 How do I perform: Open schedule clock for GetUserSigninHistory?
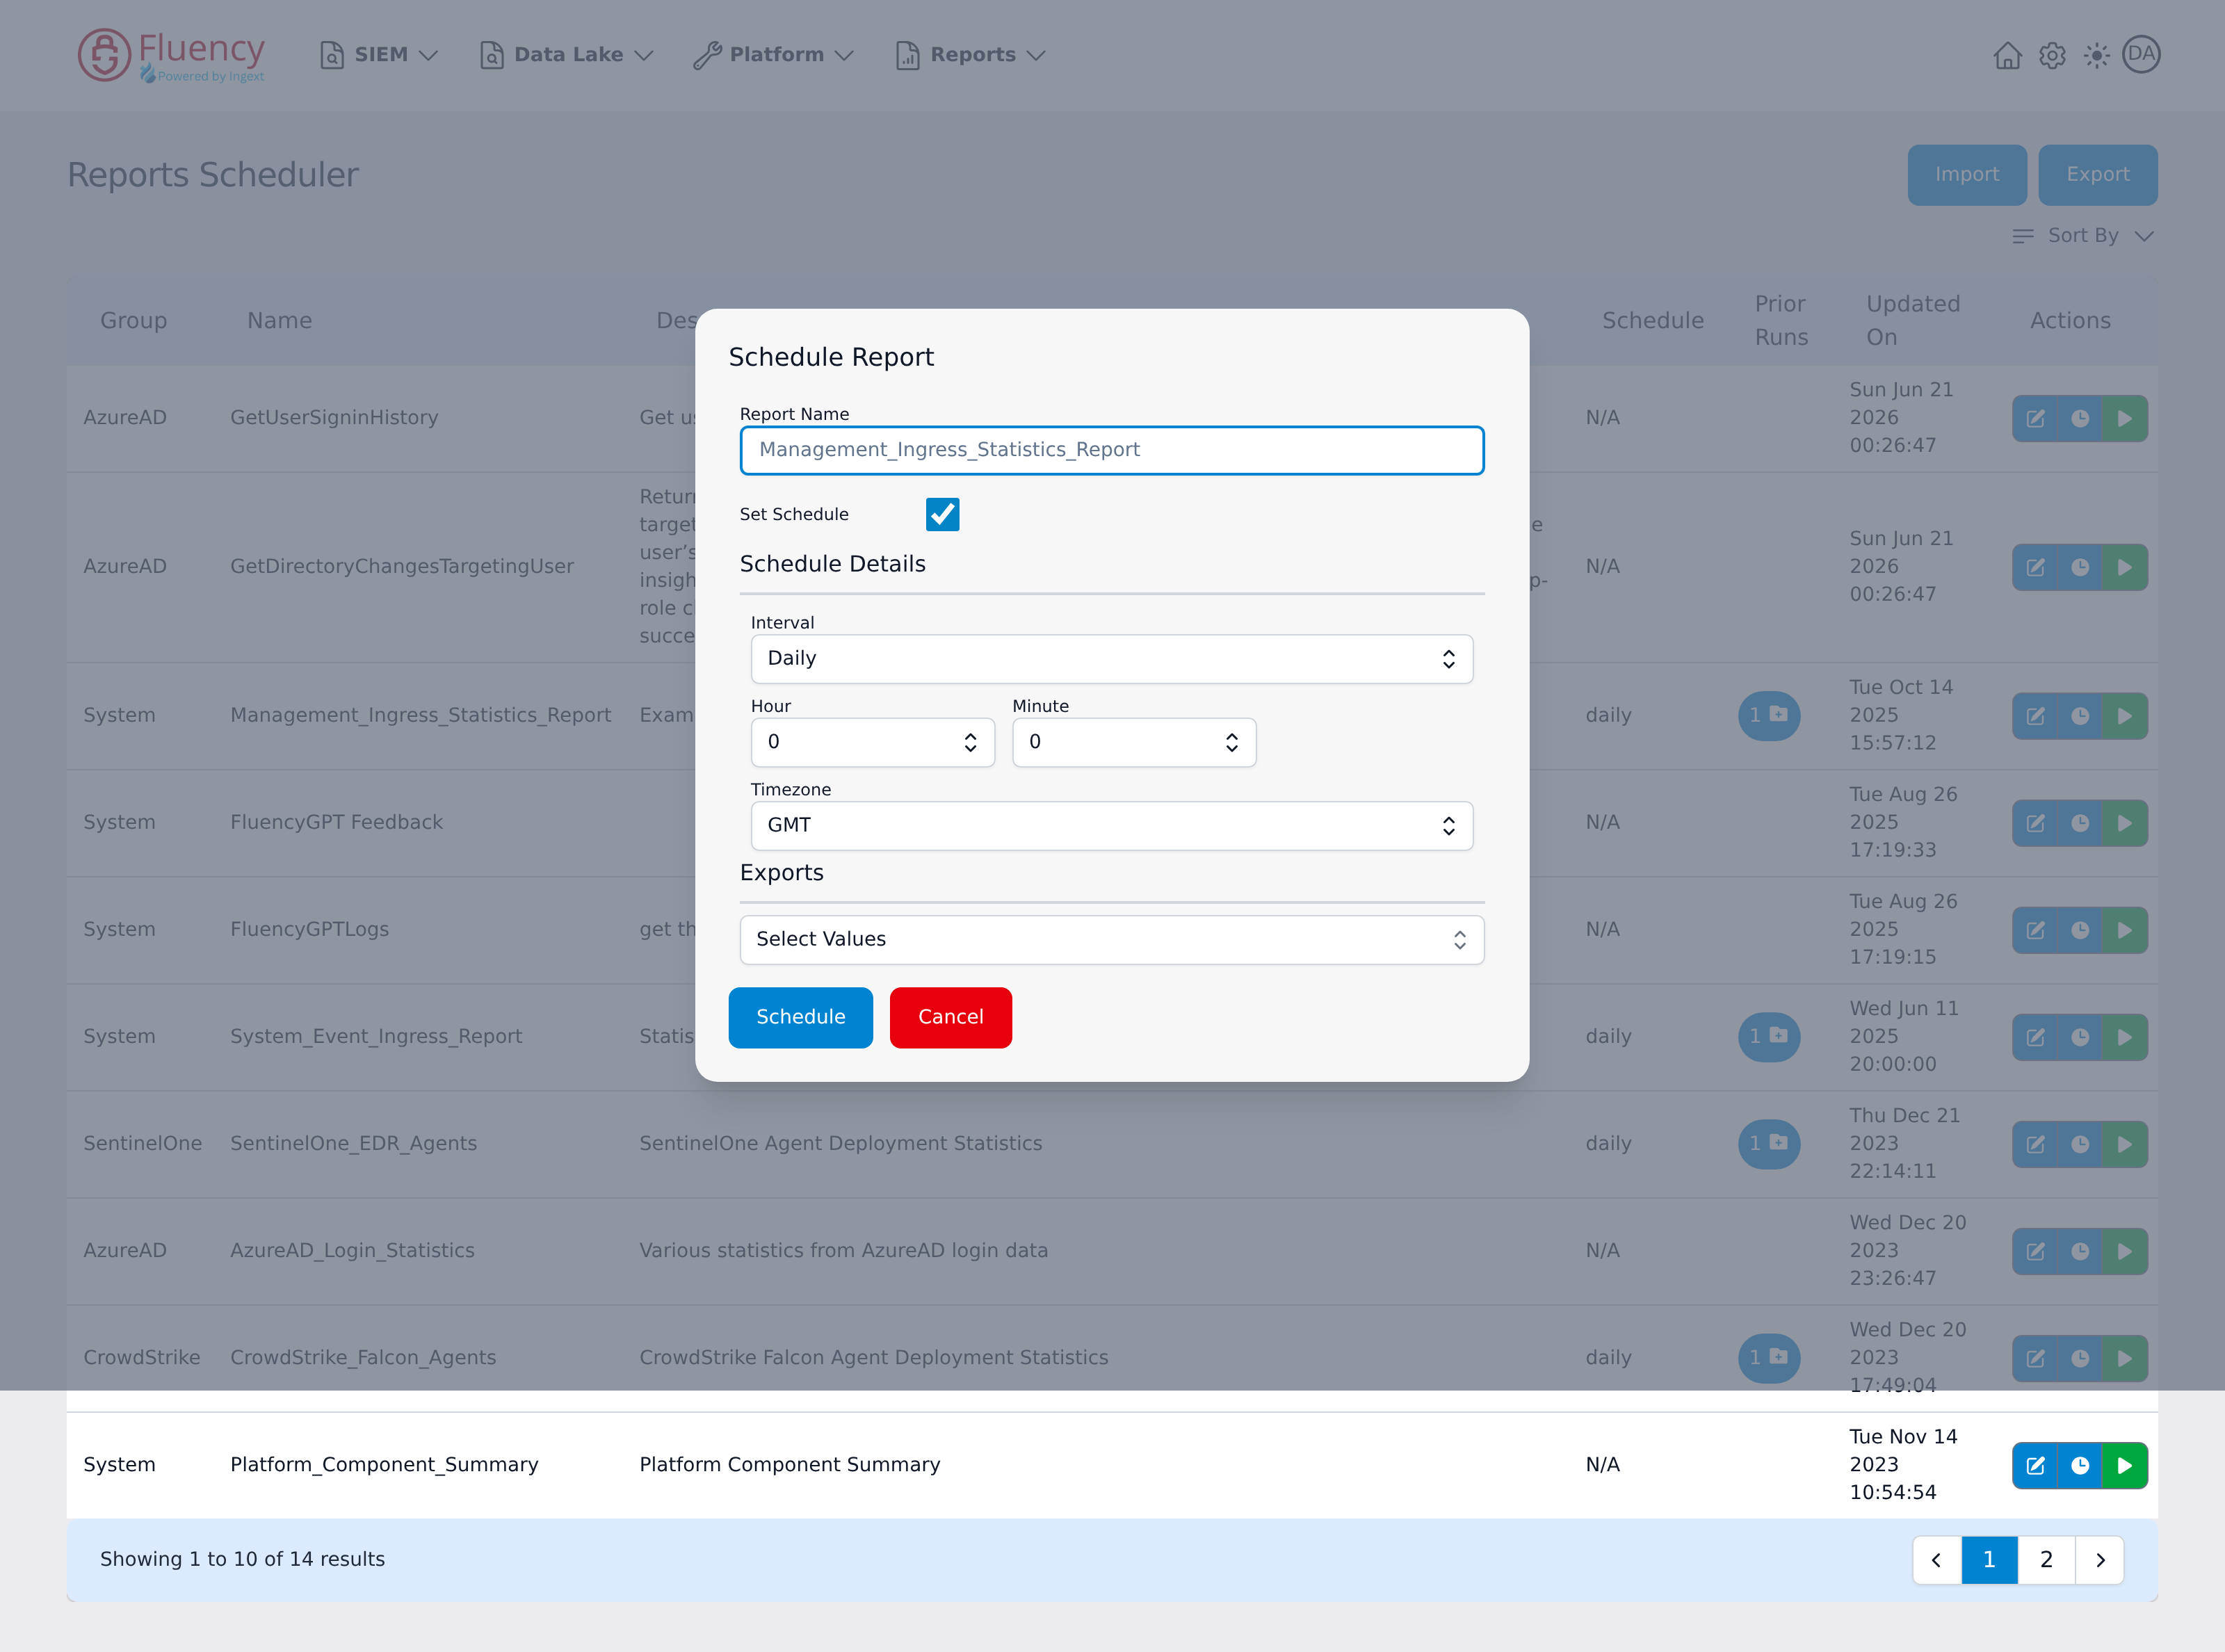2080,418
